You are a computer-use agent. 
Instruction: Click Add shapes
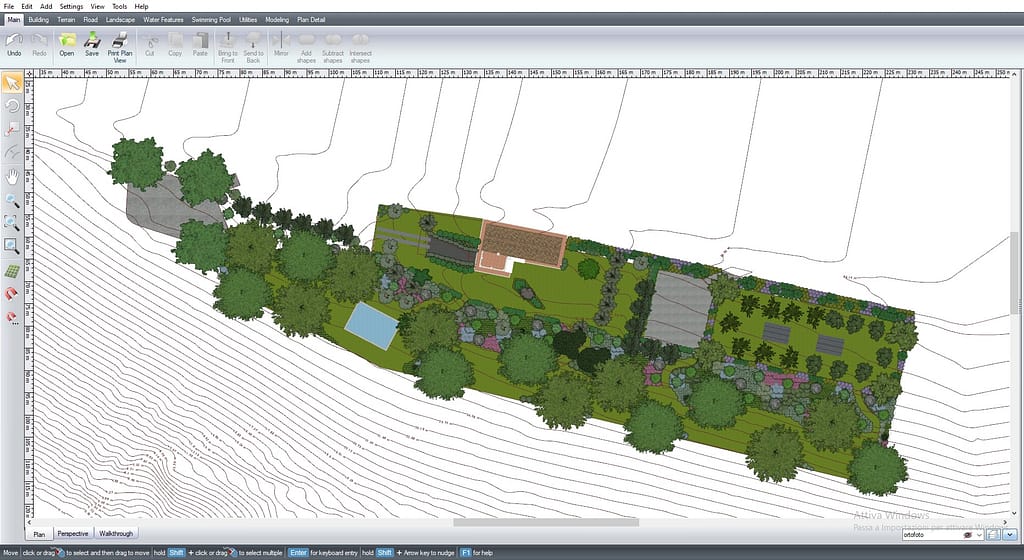(x=306, y=48)
